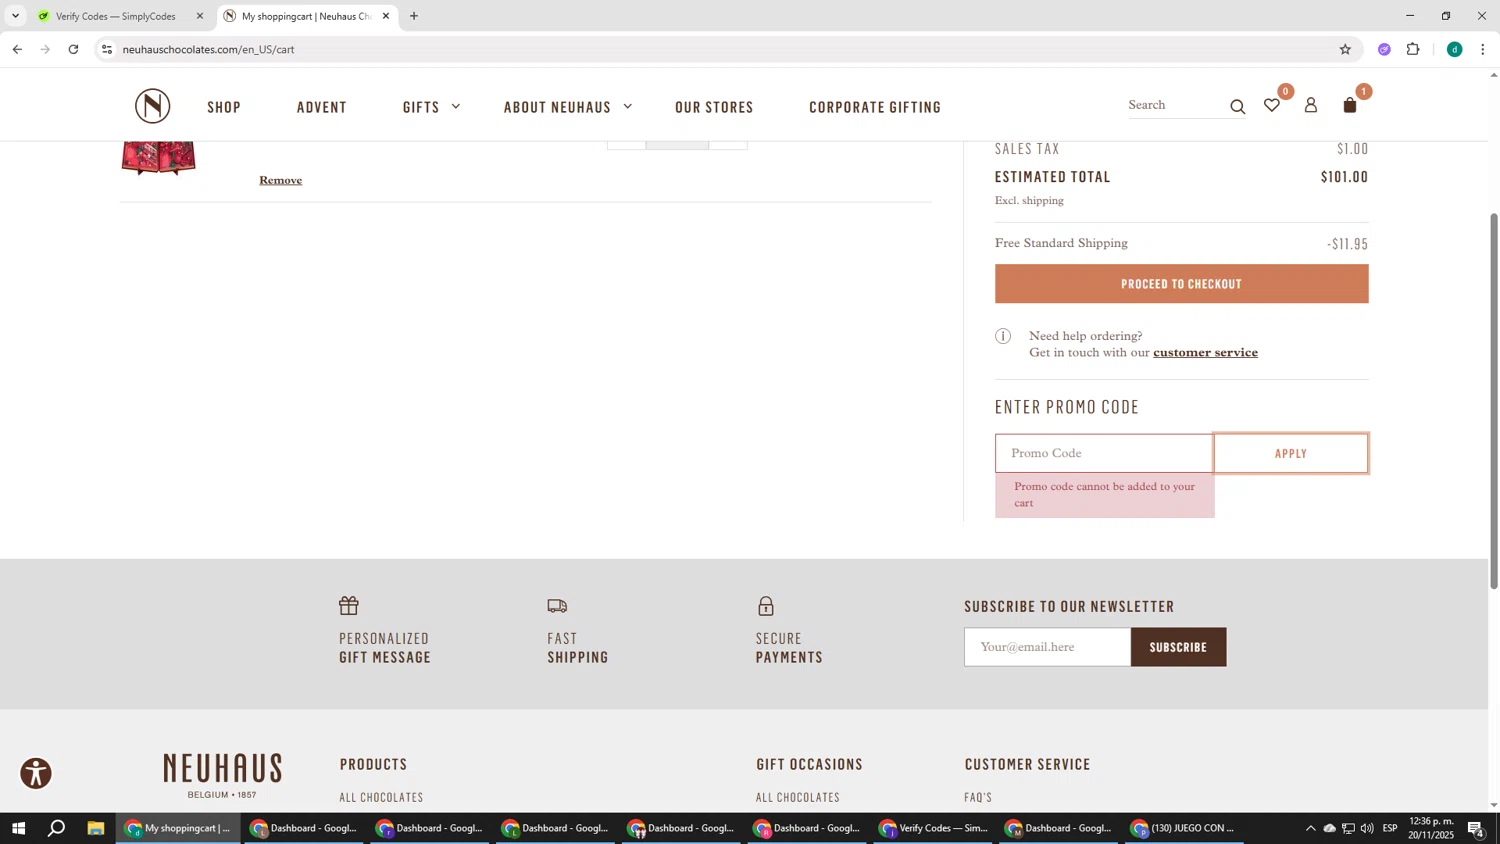Open the Advent menu item
The width and height of the screenshot is (1500, 844).
tap(322, 107)
